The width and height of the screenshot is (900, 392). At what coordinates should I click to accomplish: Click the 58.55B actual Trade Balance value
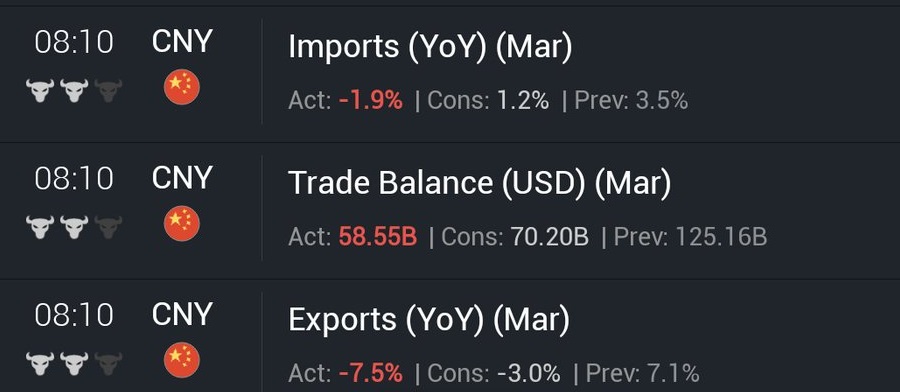[378, 237]
